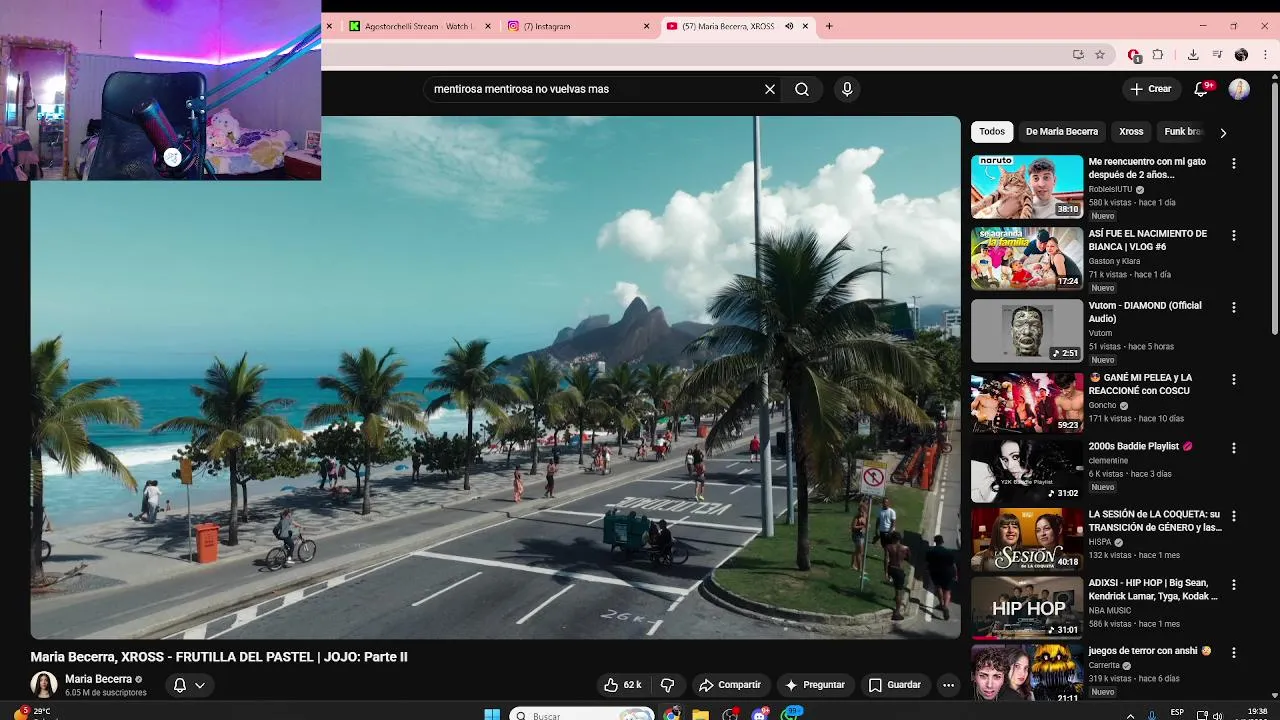This screenshot has width=1280, height=720.
Task: Open taskbar volume speaker icon
Action: [1217, 714]
